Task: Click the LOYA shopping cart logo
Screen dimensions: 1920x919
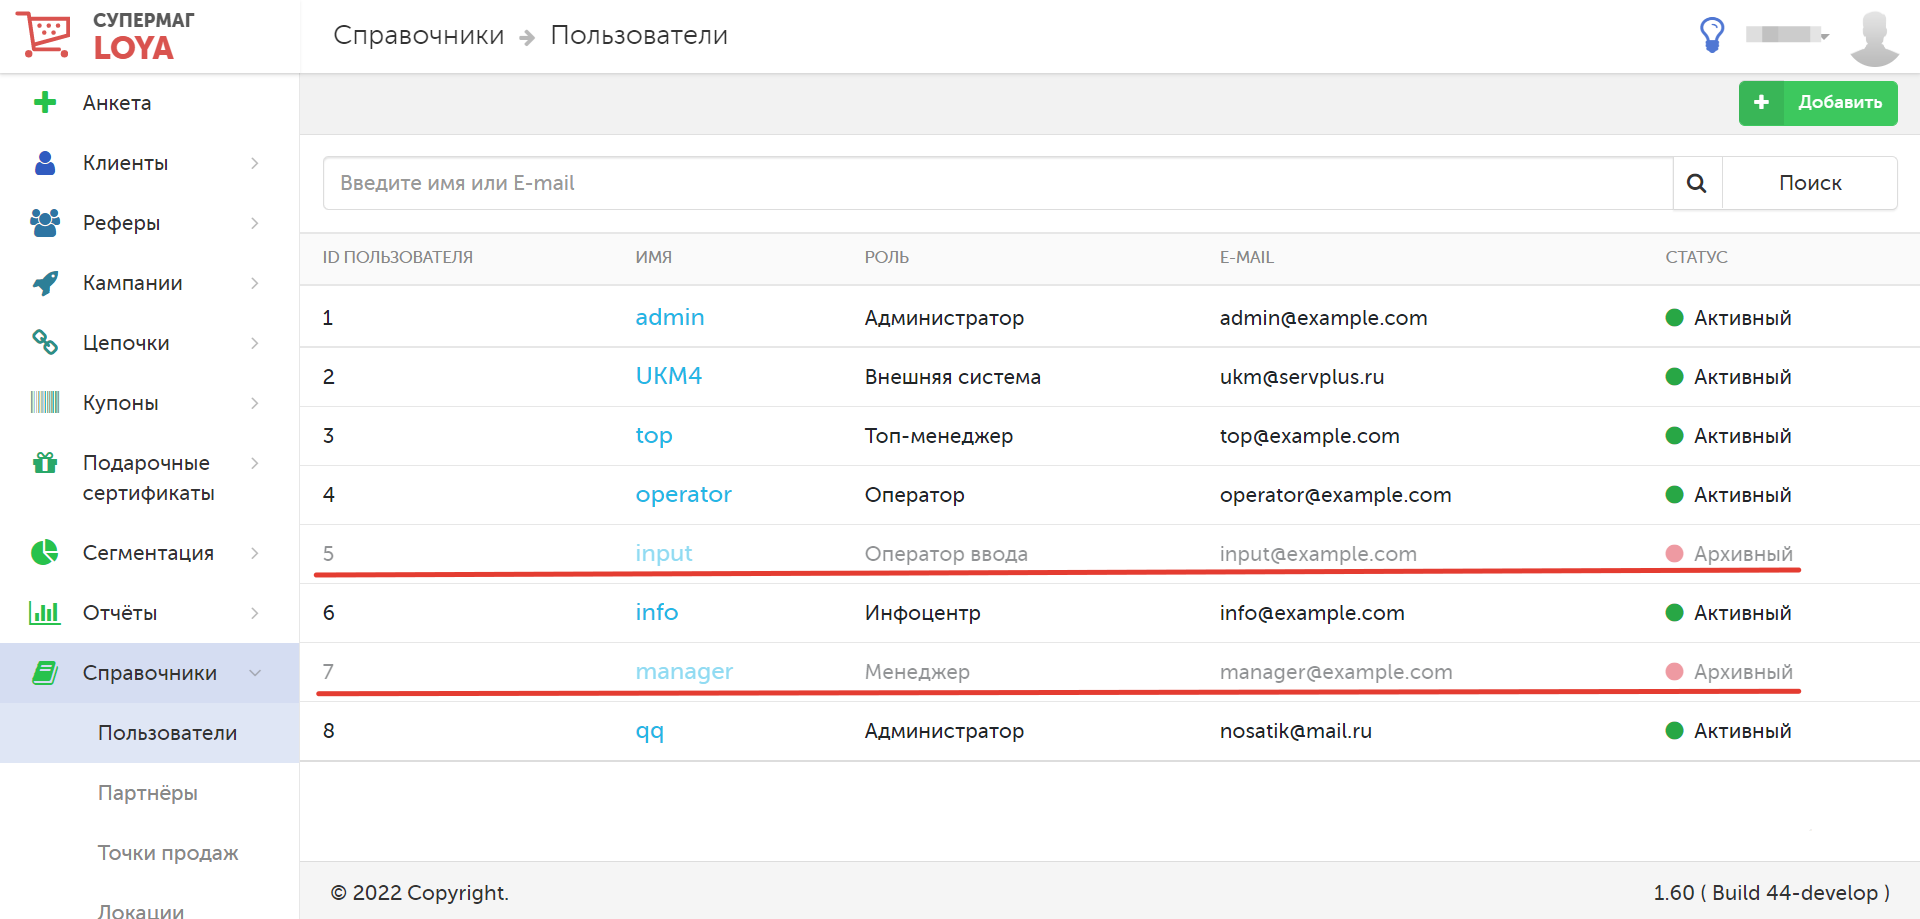Action: coord(43,34)
